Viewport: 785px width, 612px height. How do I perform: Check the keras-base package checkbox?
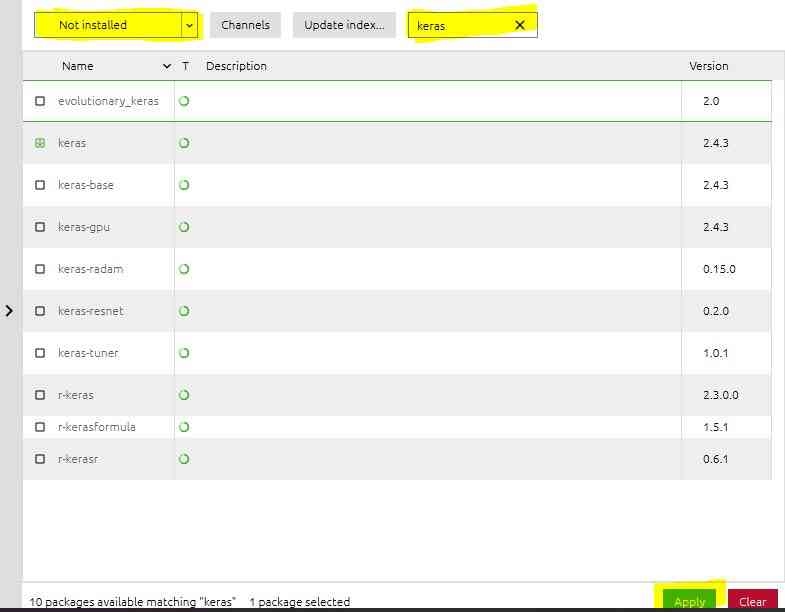pyautogui.click(x=40, y=185)
